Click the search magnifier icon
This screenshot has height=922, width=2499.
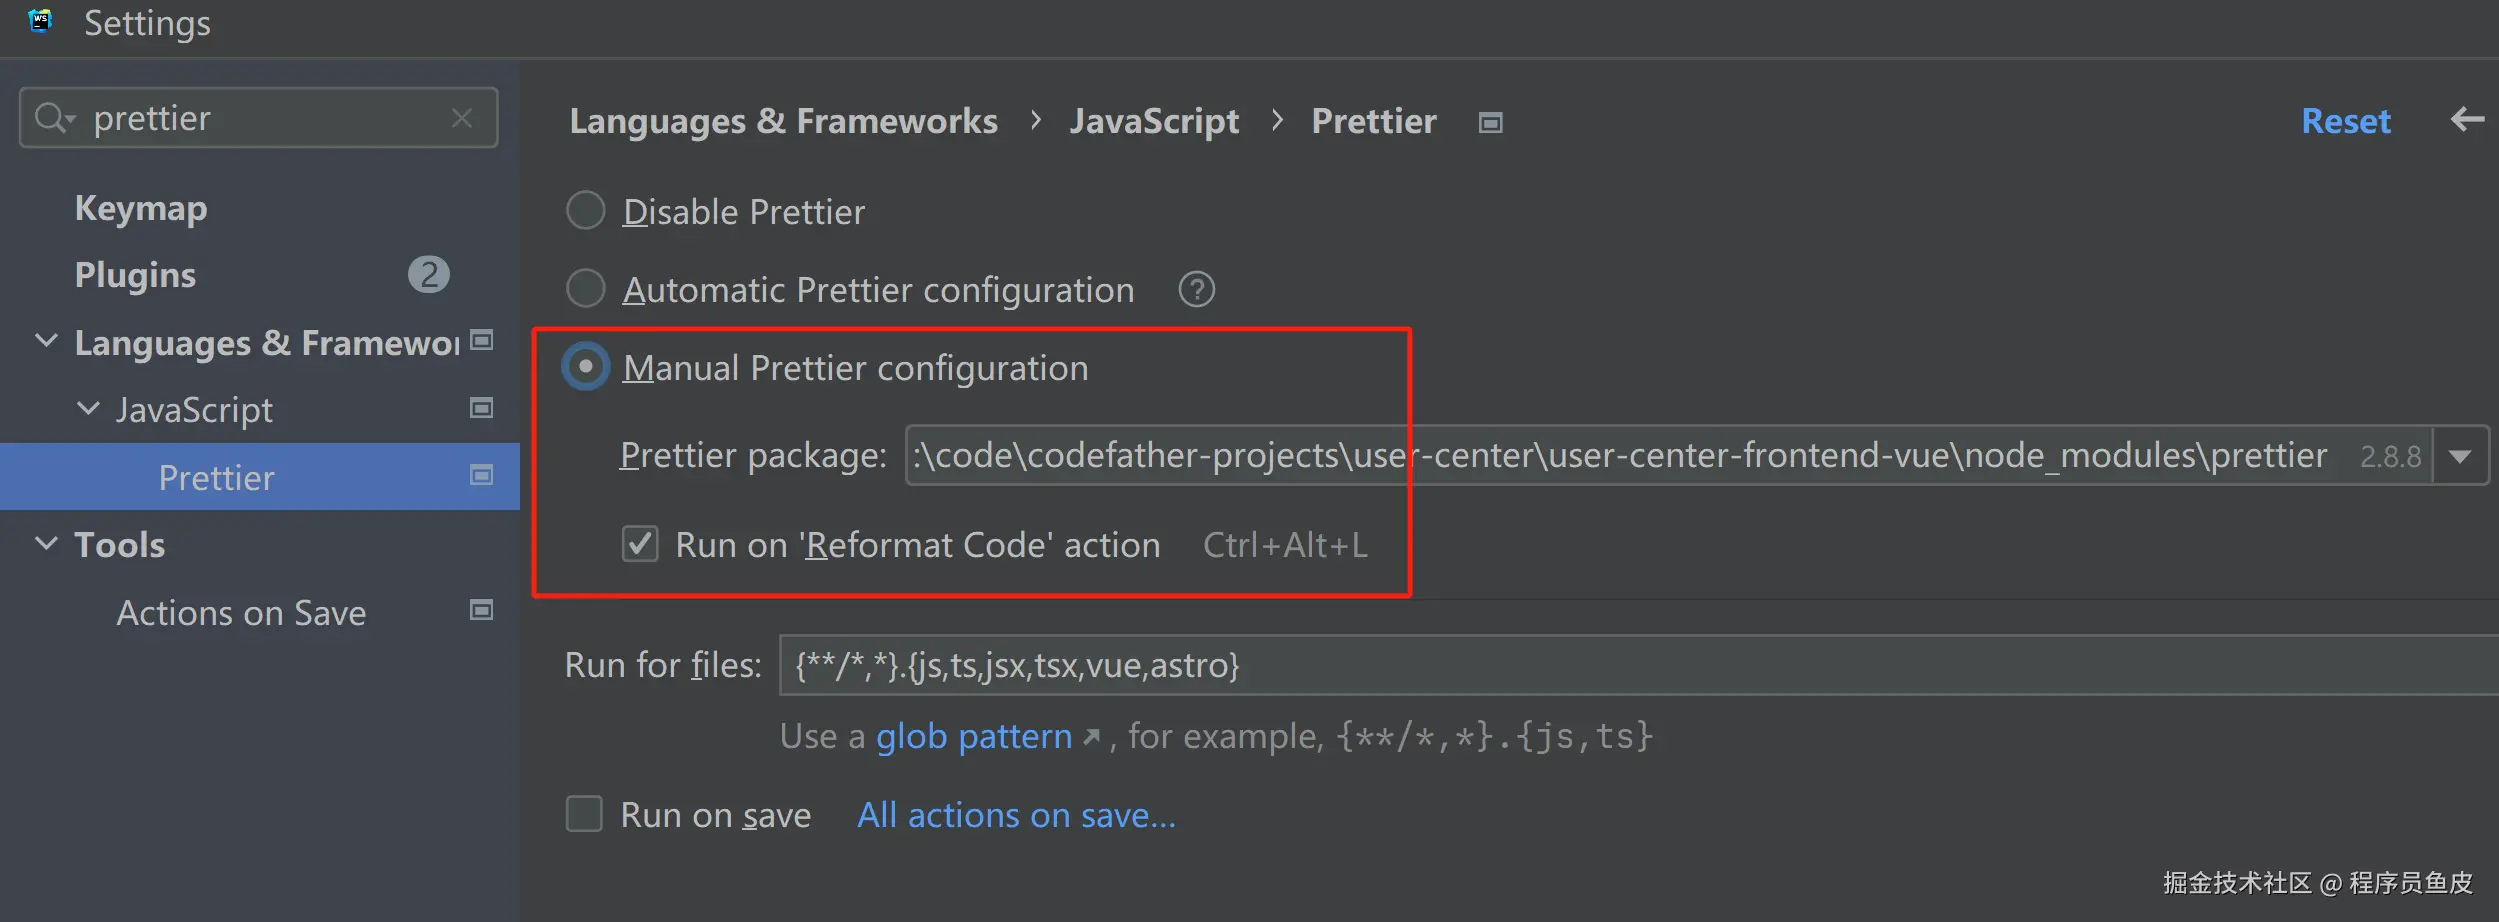pos(50,118)
